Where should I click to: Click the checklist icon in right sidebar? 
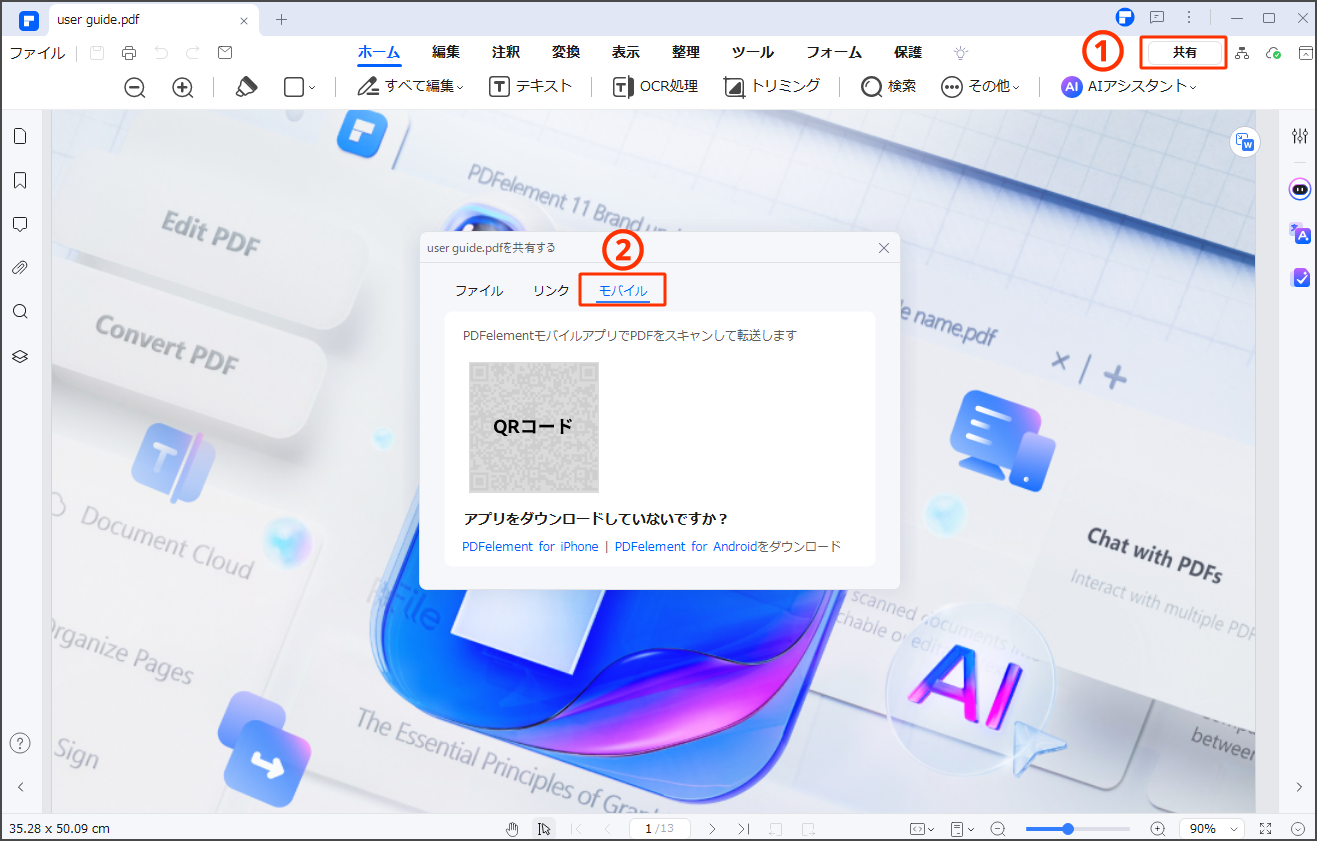tap(1300, 277)
